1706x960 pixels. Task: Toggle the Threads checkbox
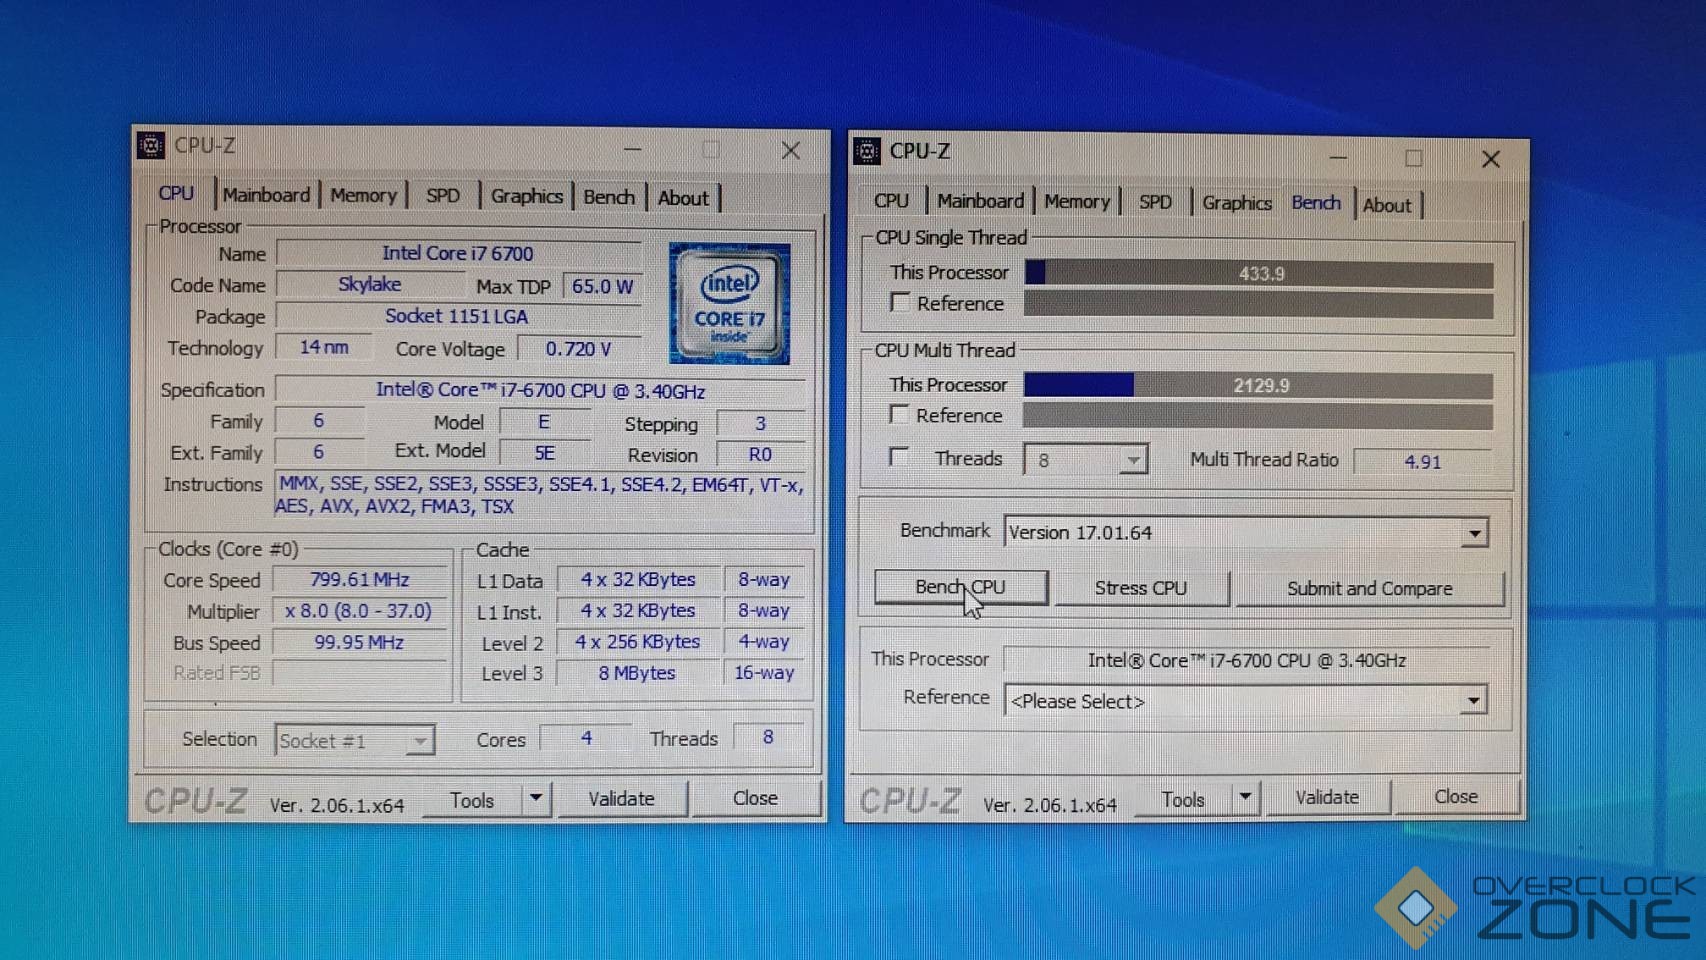click(899, 457)
